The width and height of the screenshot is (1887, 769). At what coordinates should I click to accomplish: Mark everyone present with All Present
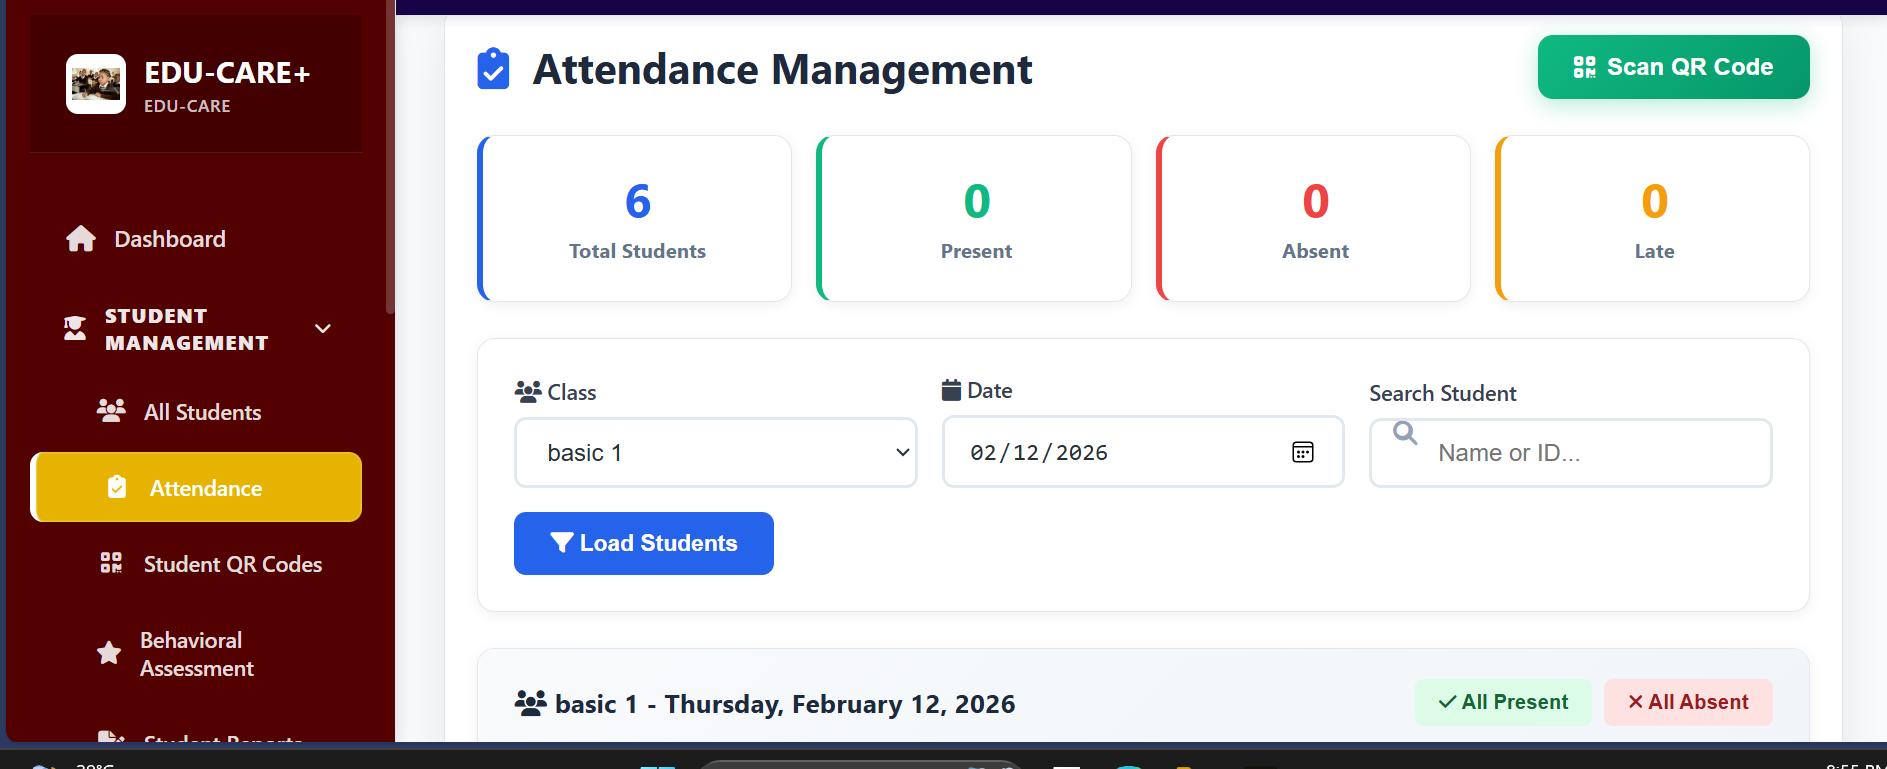(1503, 702)
